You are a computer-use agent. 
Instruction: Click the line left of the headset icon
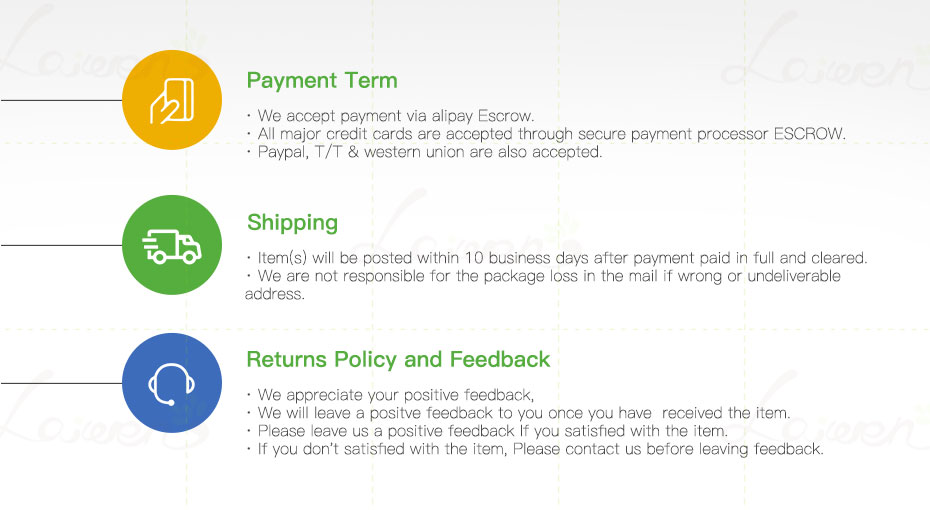(60, 383)
